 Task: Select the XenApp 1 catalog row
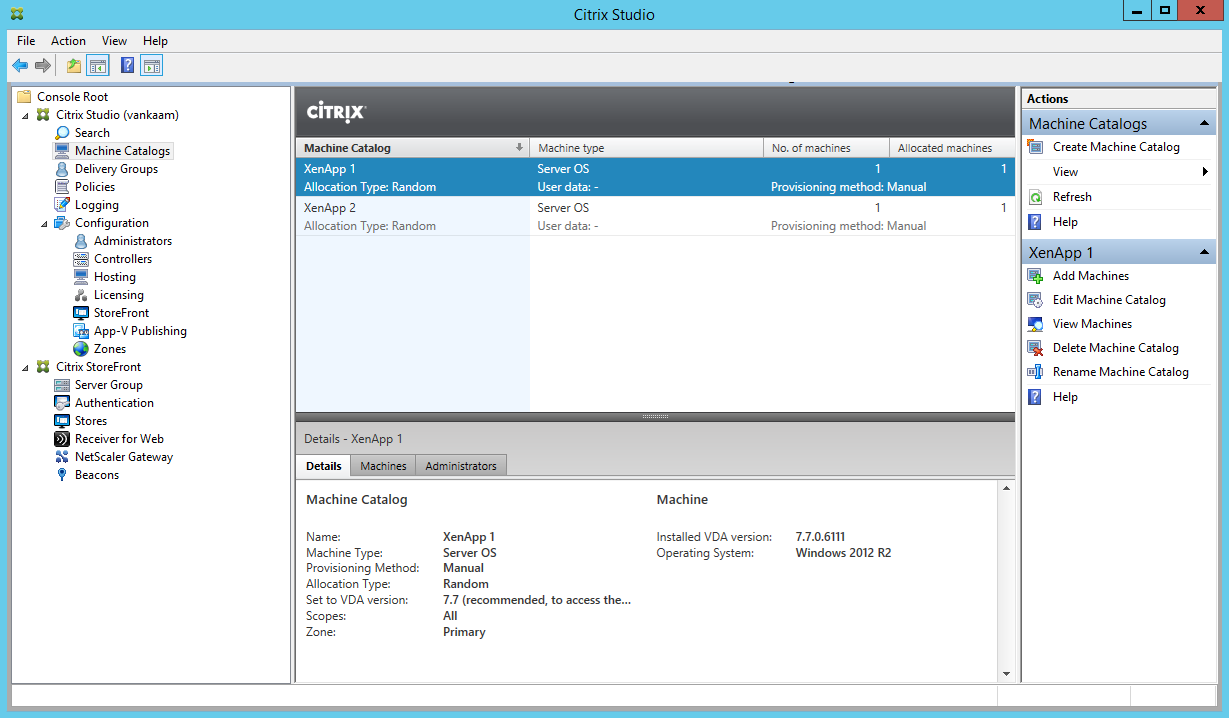pos(655,178)
